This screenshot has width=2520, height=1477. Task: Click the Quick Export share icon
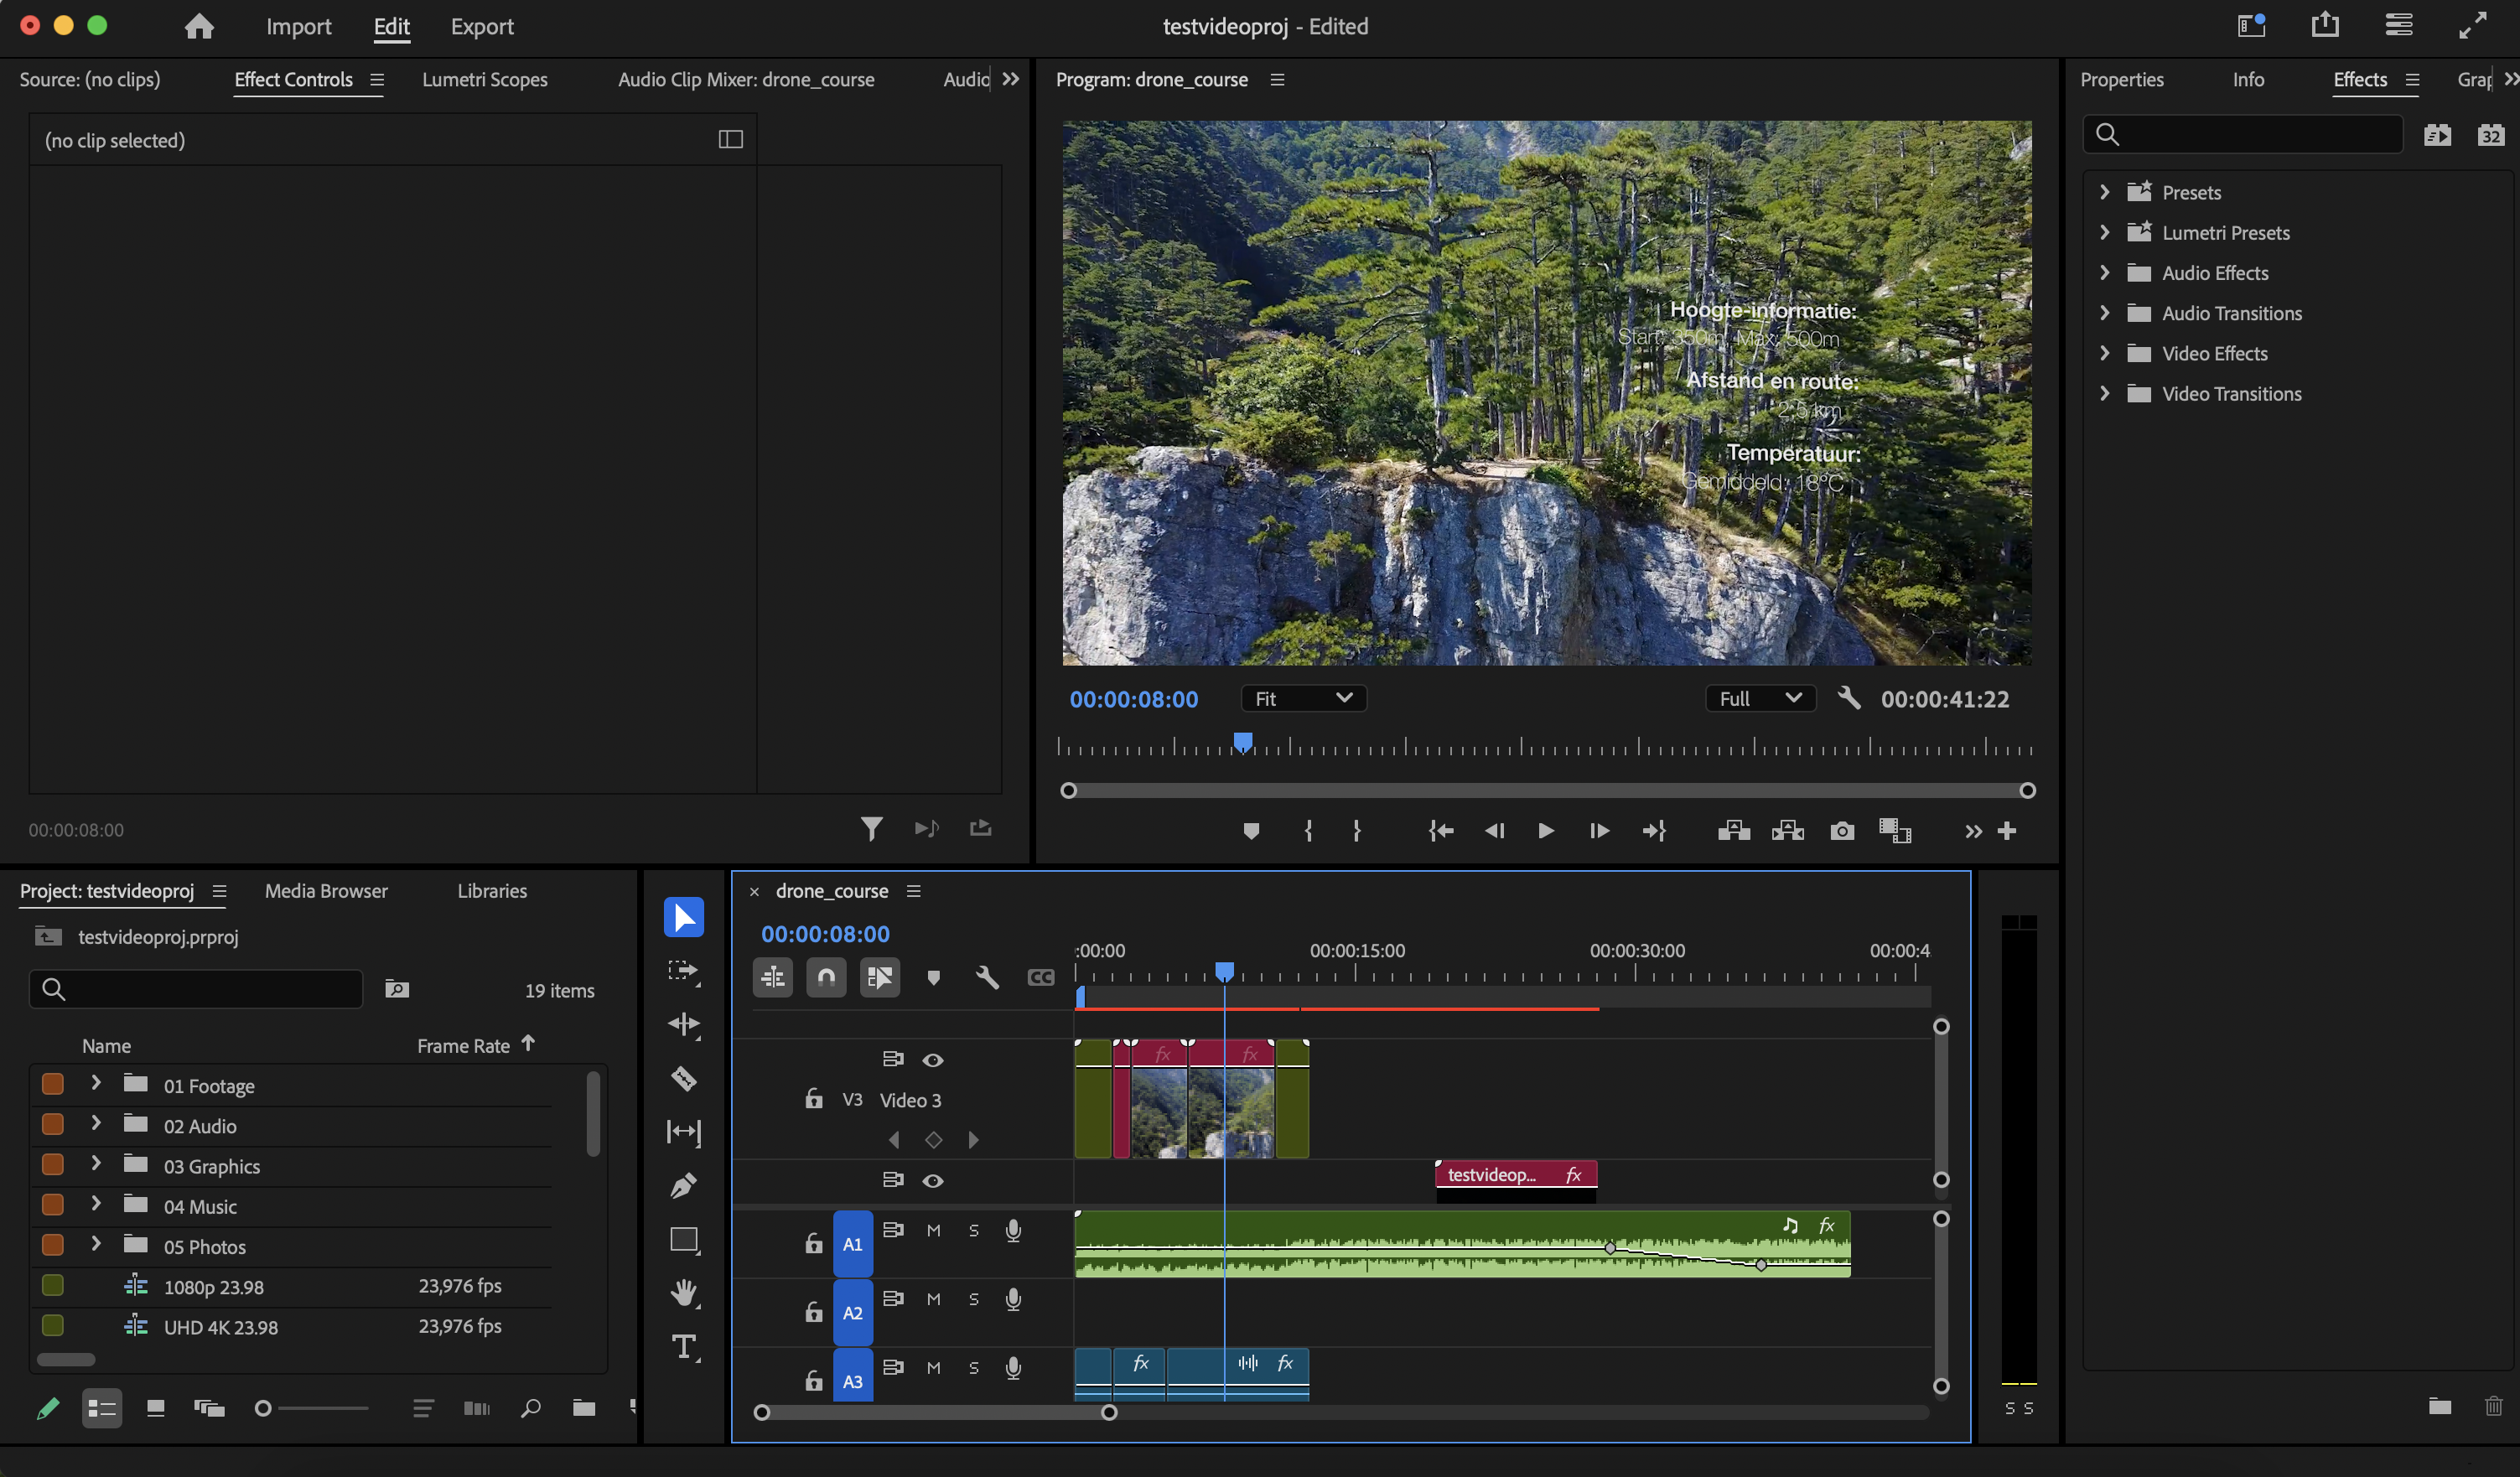click(x=2325, y=24)
